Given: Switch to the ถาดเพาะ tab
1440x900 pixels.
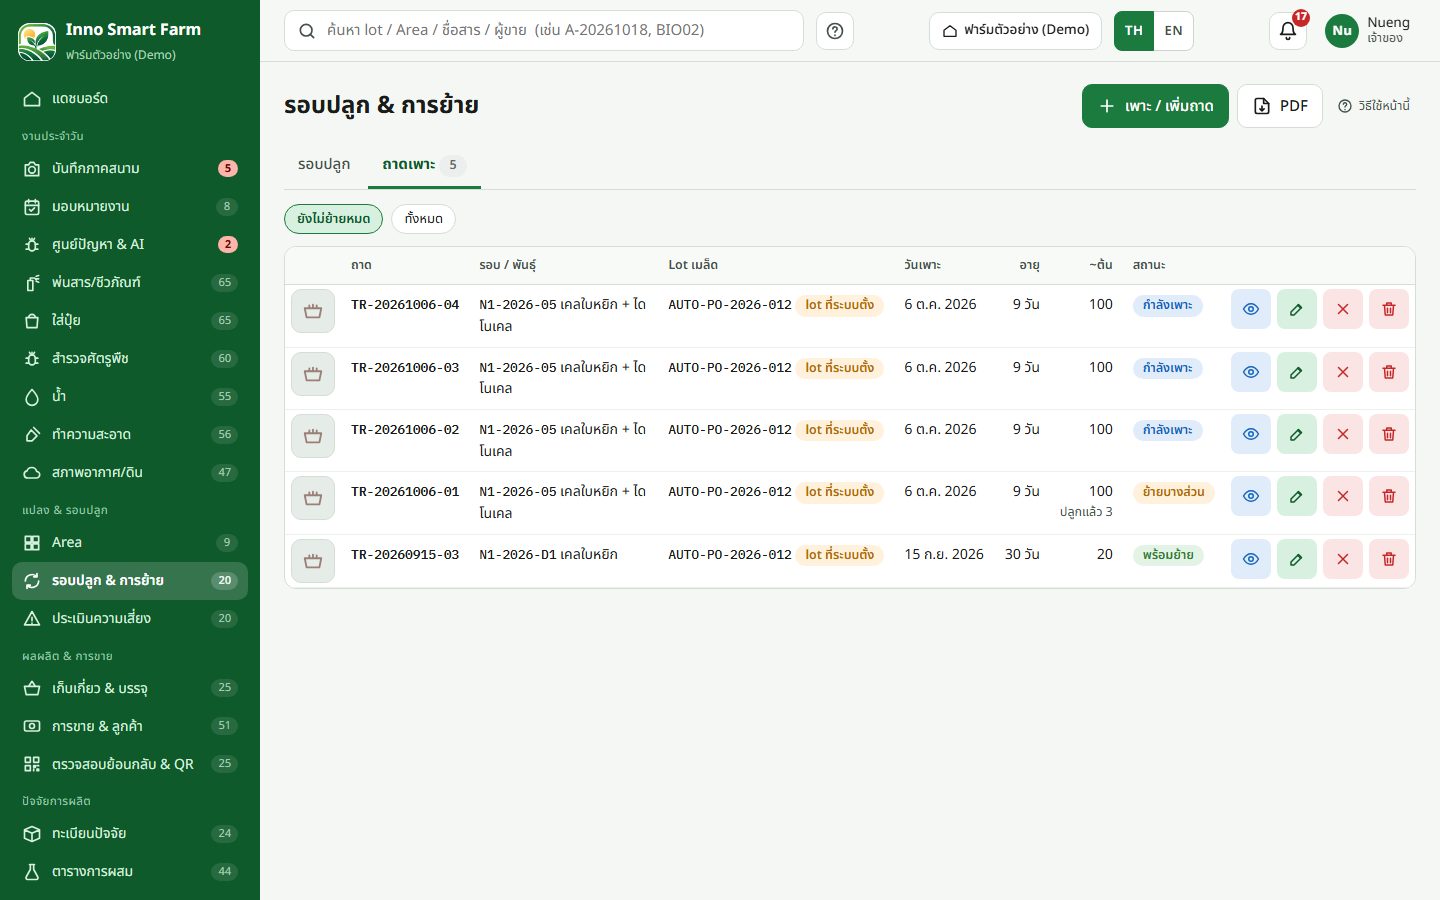Looking at the screenshot, I should [x=424, y=165].
